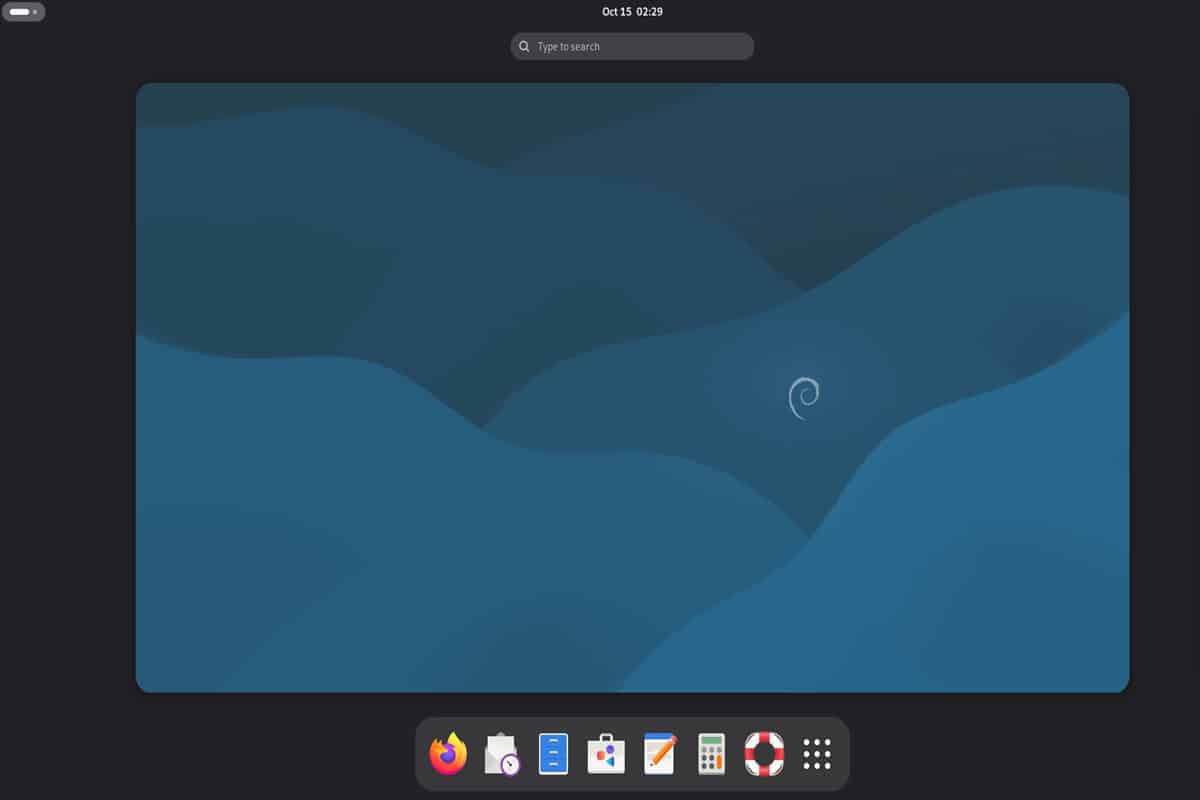Screen dimensions: 1200x800
Task: Open the search magnifier in the search bar
Action: coord(524,46)
